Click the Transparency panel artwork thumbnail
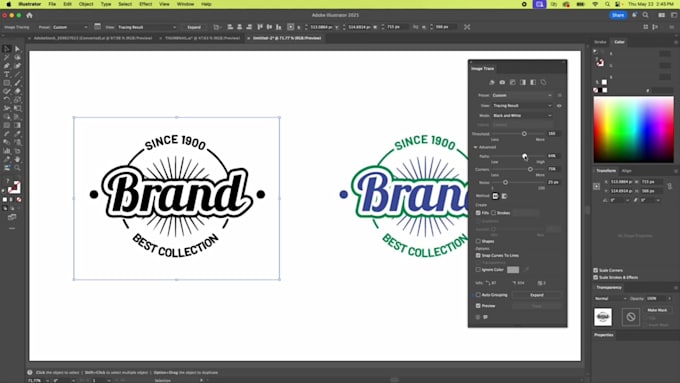Image resolution: width=680 pixels, height=383 pixels. click(x=603, y=317)
